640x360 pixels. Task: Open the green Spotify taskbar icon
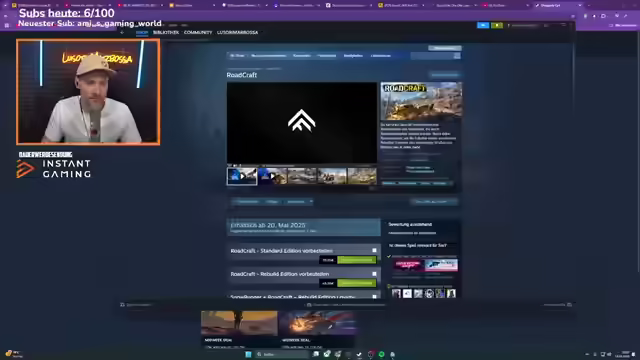coord(381,354)
